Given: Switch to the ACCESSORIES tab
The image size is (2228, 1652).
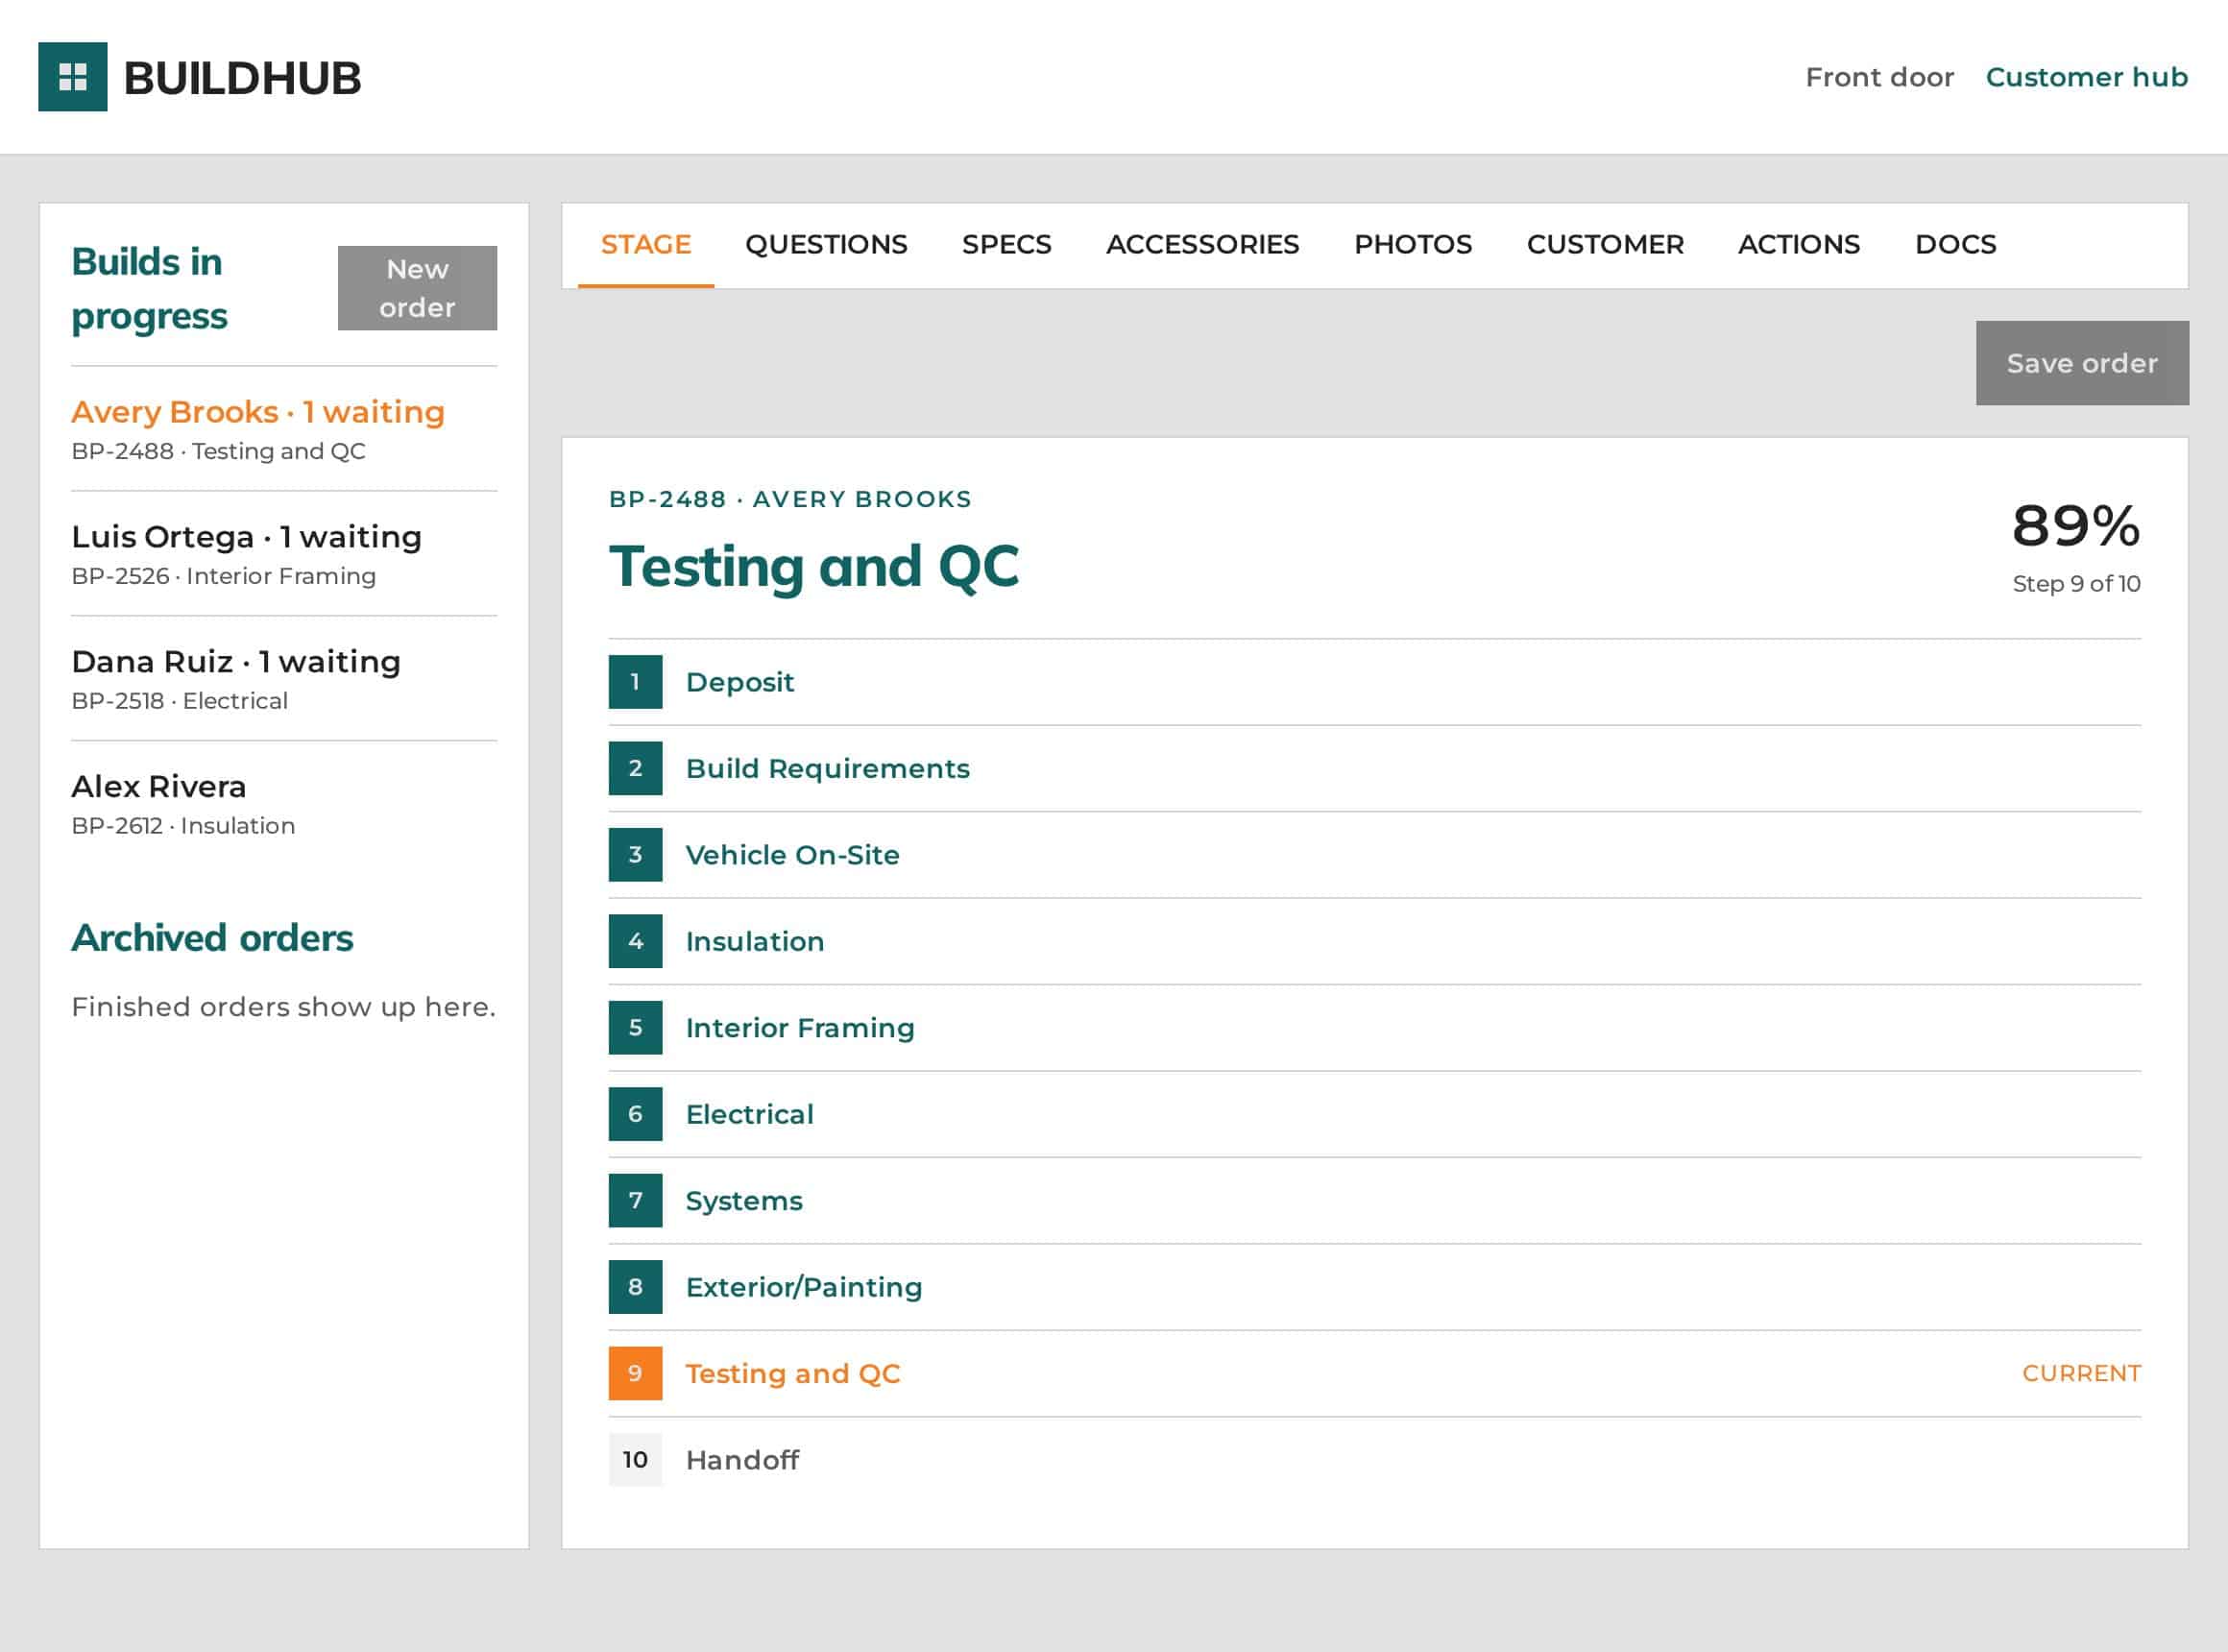Looking at the screenshot, I should [x=1202, y=245].
